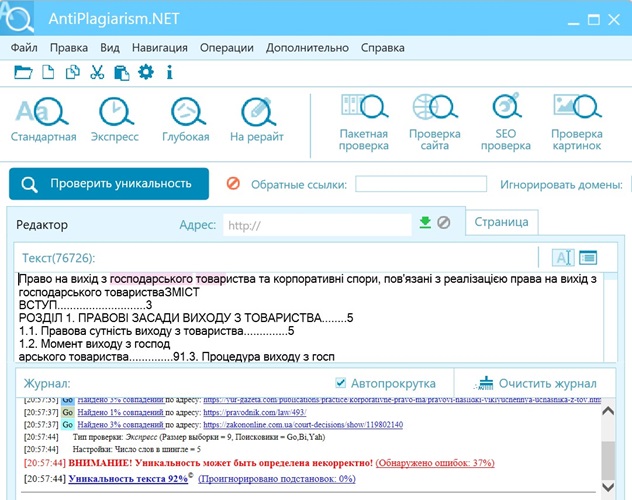Open Пакетная проверка tool
This screenshot has width=632, height=500.
pos(364,122)
